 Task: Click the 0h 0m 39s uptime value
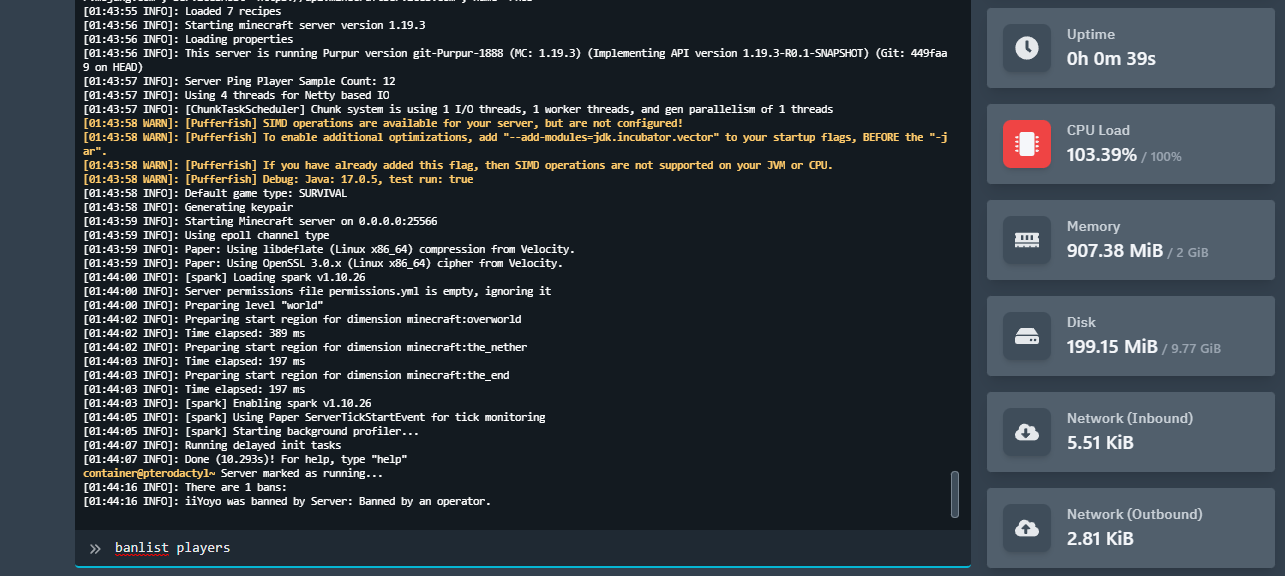[1111, 59]
